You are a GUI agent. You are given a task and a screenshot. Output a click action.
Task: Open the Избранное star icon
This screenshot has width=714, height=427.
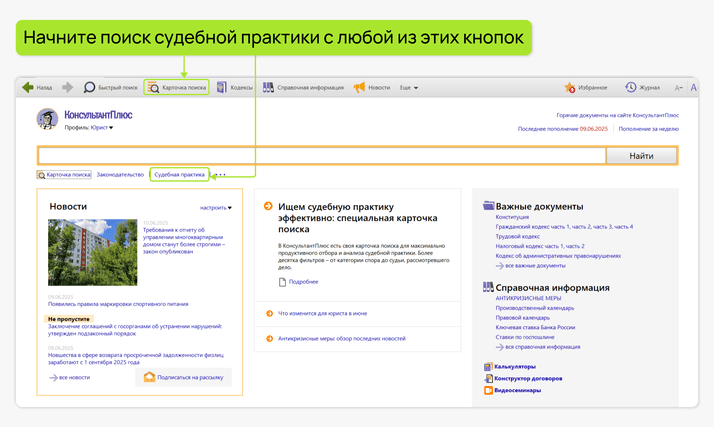pos(570,87)
